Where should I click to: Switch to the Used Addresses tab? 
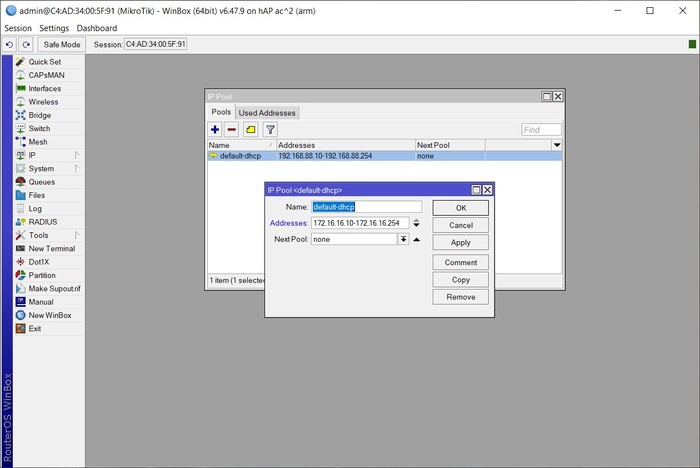(x=267, y=113)
